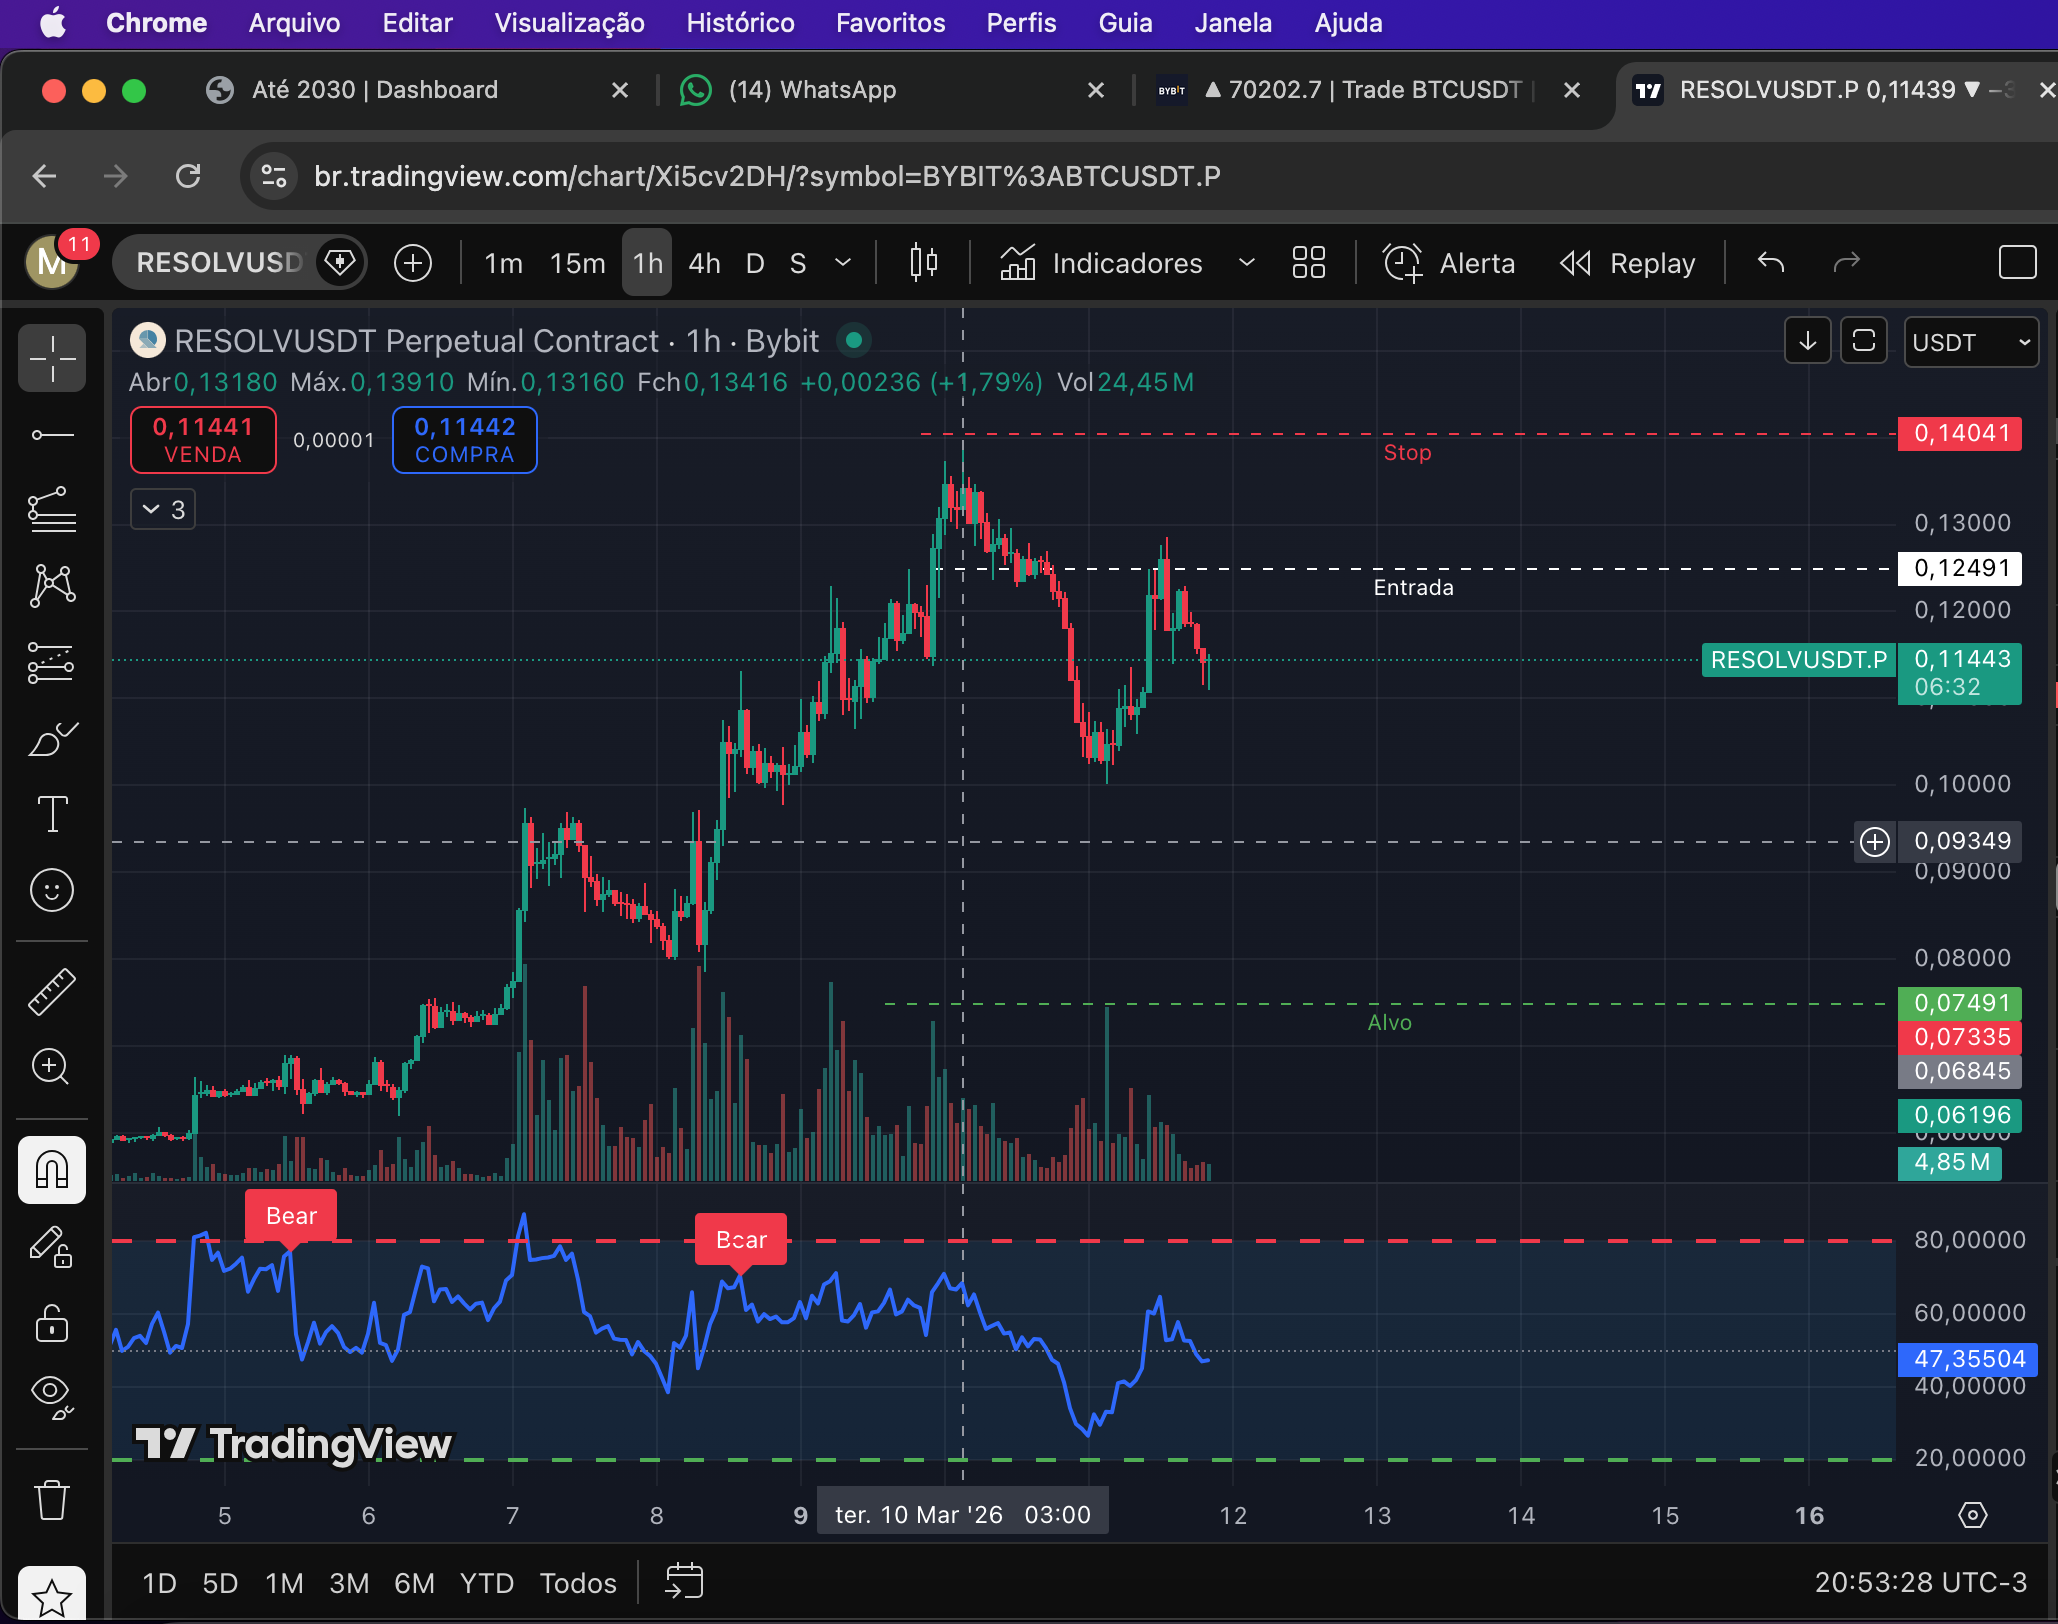Image resolution: width=2058 pixels, height=1624 pixels.
Task: Collapse the indicators legend with chevron 3
Action: point(163,510)
